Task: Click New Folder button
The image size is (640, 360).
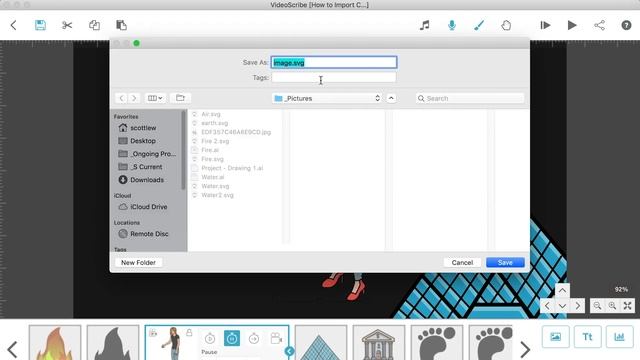Action: tap(138, 262)
